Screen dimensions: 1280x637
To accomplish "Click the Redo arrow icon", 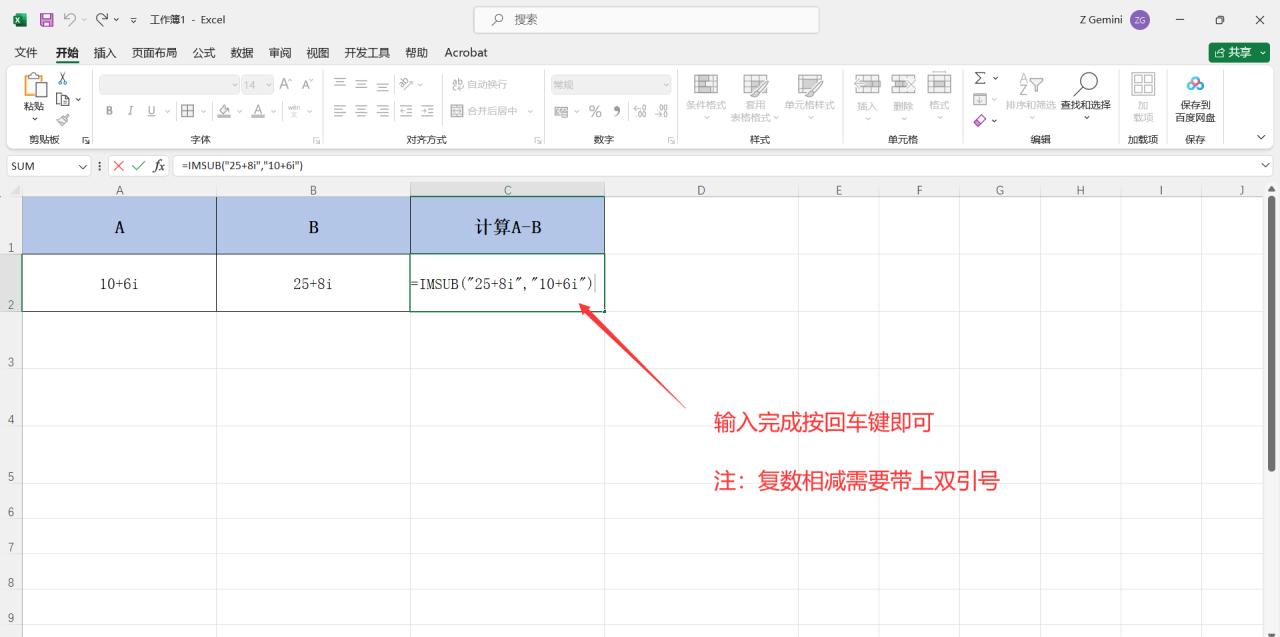I will [102, 19].
